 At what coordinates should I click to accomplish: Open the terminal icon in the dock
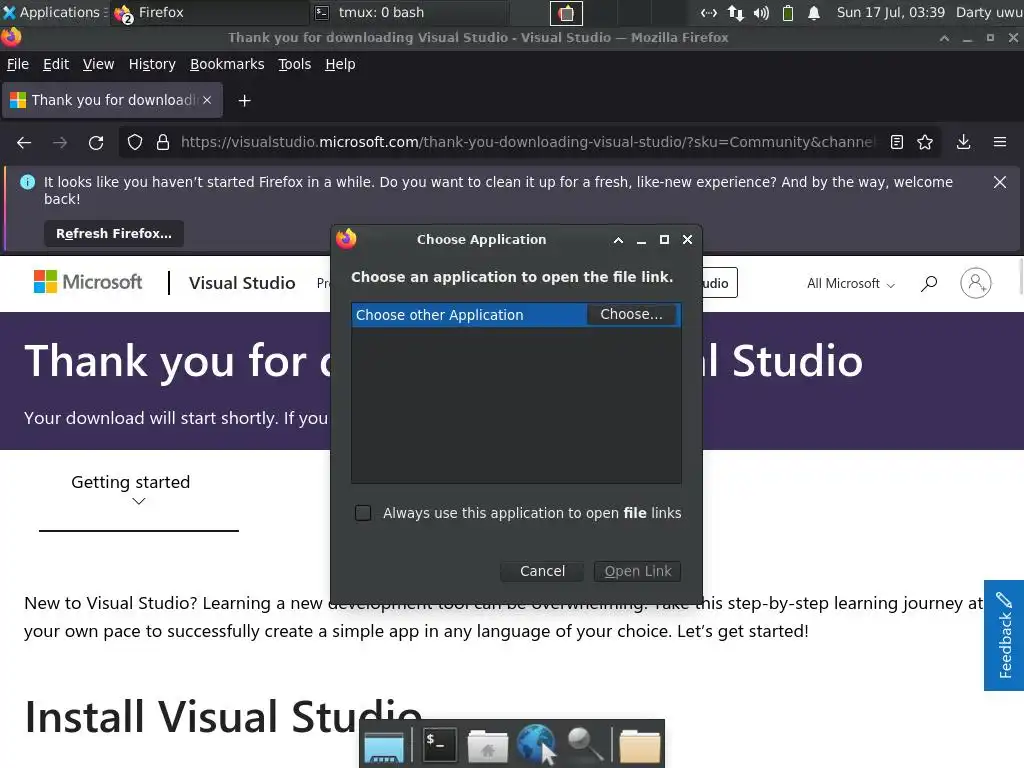(x=439, y=744)
